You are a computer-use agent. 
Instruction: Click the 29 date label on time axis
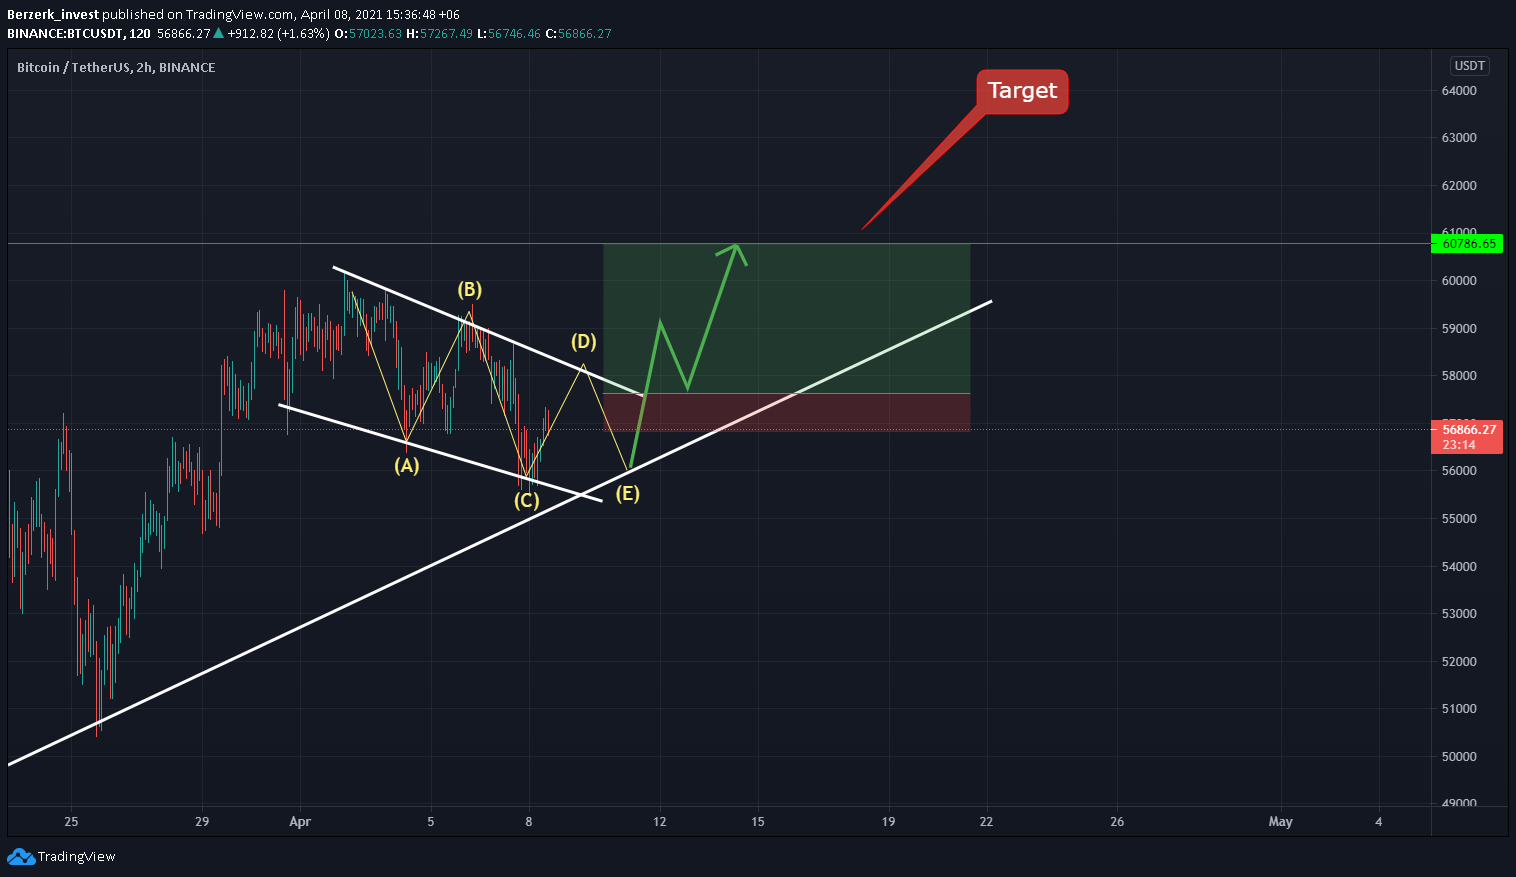202,822
